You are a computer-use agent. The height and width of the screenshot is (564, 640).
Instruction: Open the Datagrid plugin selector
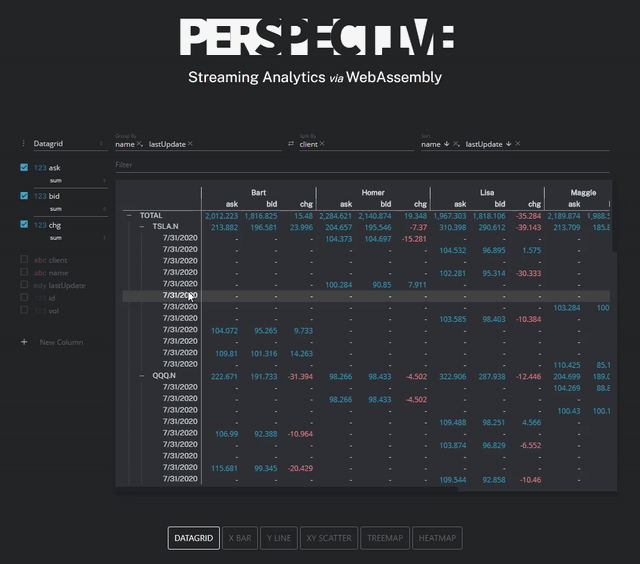pyautogui.click(x=70, y=144)
